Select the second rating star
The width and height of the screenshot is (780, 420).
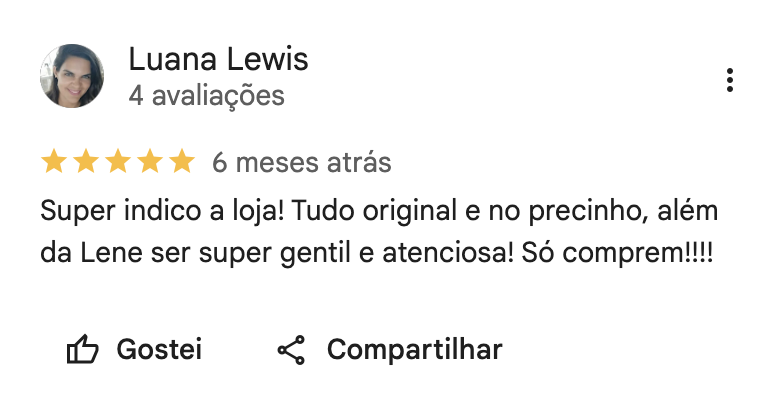86,161
